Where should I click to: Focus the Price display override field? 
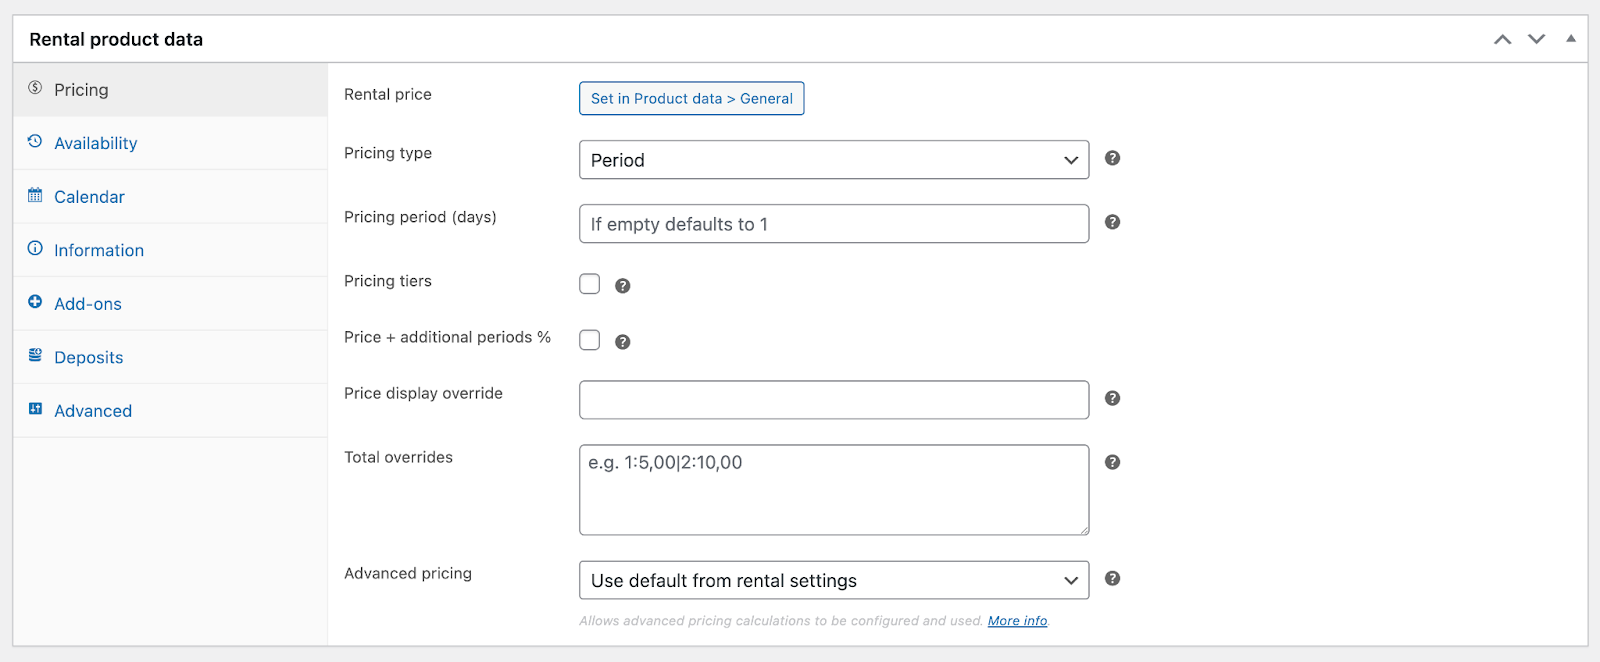834,400
